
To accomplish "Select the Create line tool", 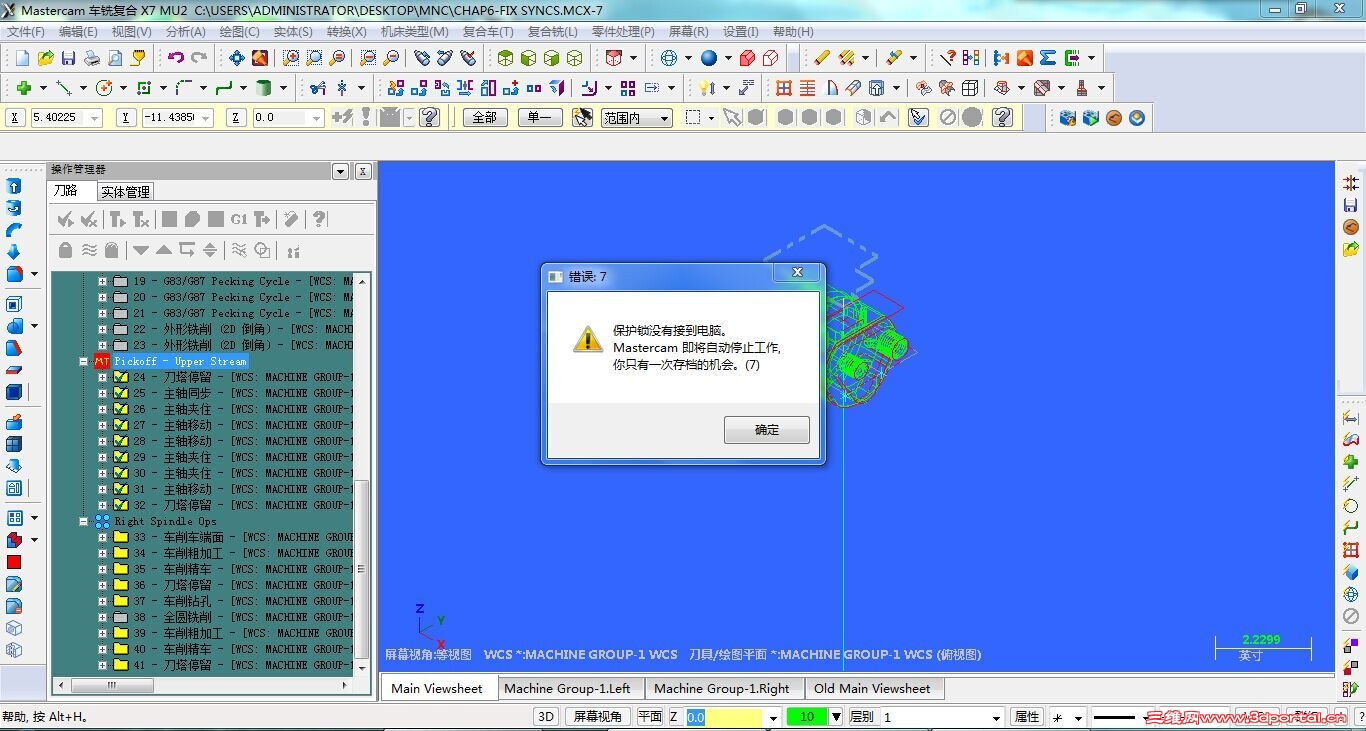I will pos(64,88).
